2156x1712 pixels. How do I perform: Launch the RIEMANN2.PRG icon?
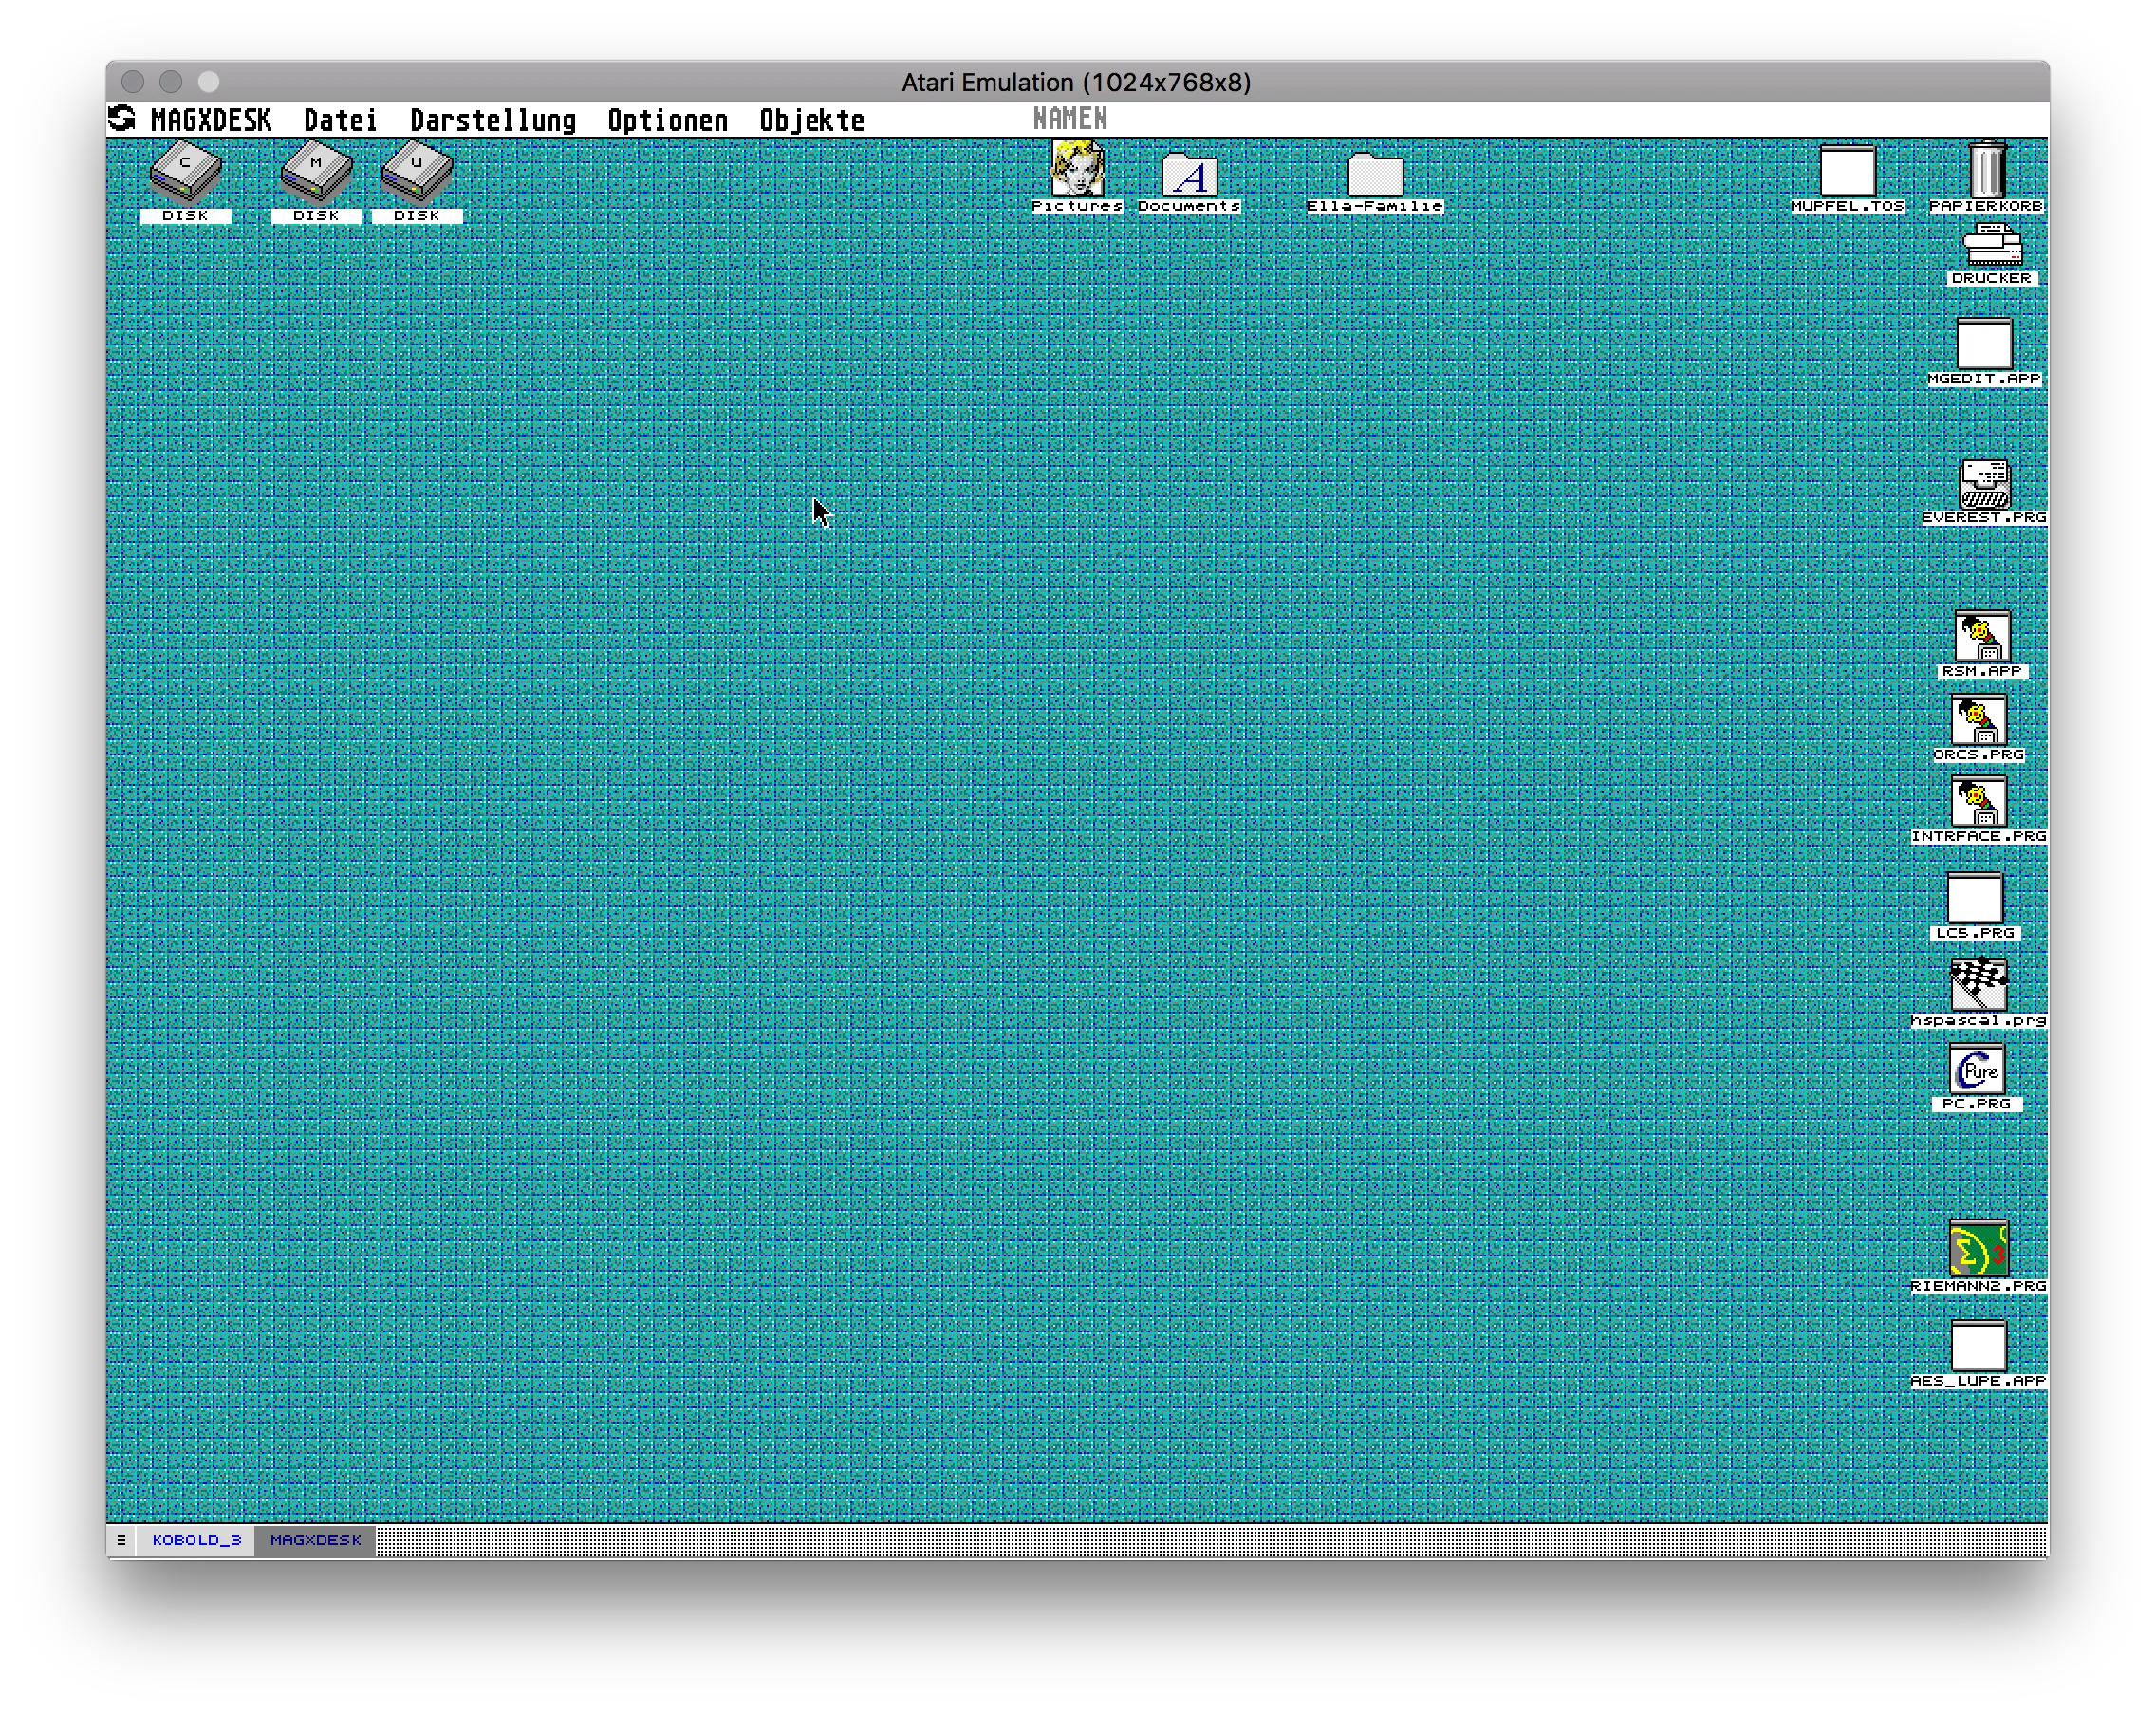tap(1978, 1250)
